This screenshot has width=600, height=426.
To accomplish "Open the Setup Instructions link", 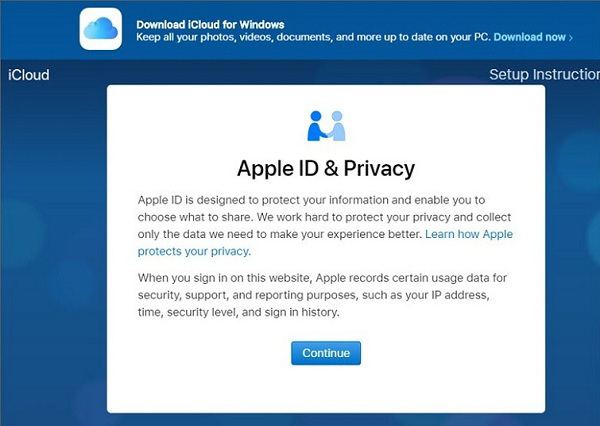I will point(543,75).
